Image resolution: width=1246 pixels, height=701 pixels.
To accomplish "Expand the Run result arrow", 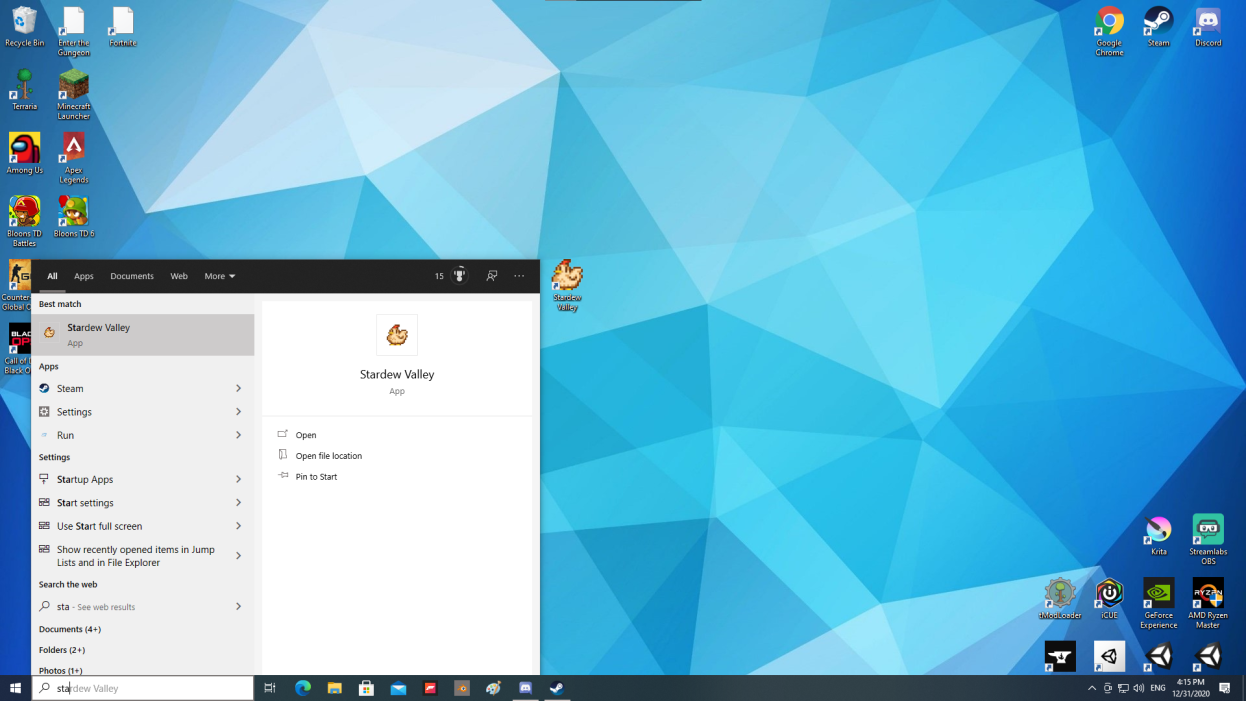I will 238,435.
